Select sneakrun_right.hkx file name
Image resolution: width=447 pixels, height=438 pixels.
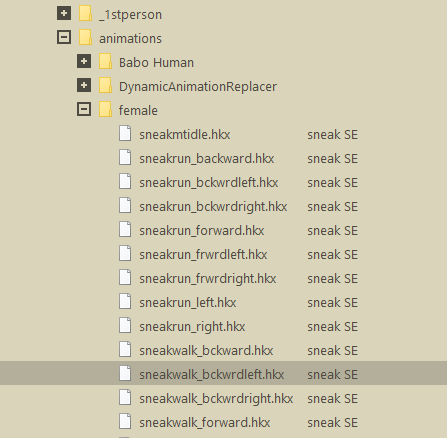[192, 327]
